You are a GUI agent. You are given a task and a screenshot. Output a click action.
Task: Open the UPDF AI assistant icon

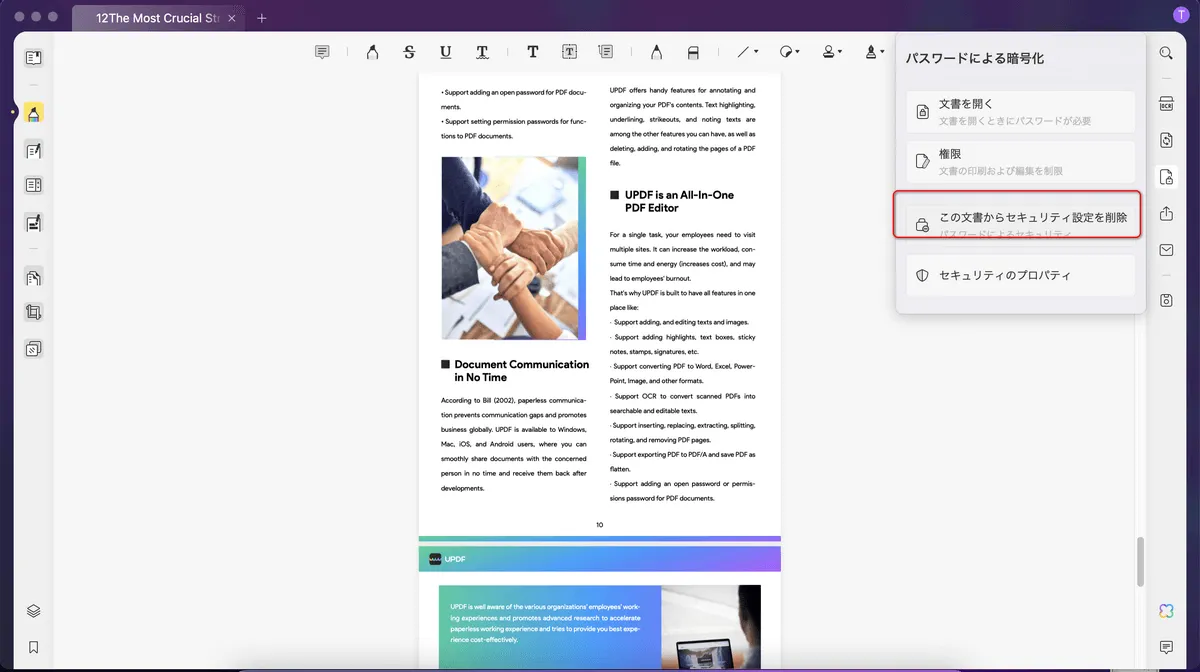point(1166,611)
